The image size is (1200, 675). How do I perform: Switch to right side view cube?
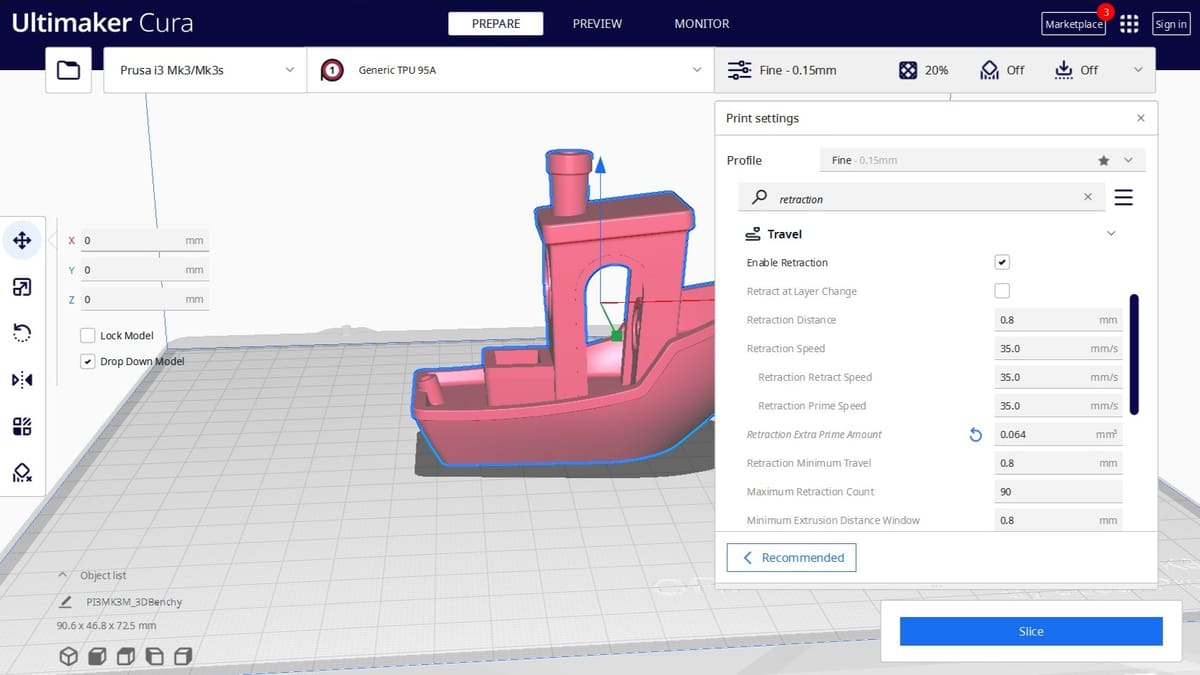click(x=183, y=656)
